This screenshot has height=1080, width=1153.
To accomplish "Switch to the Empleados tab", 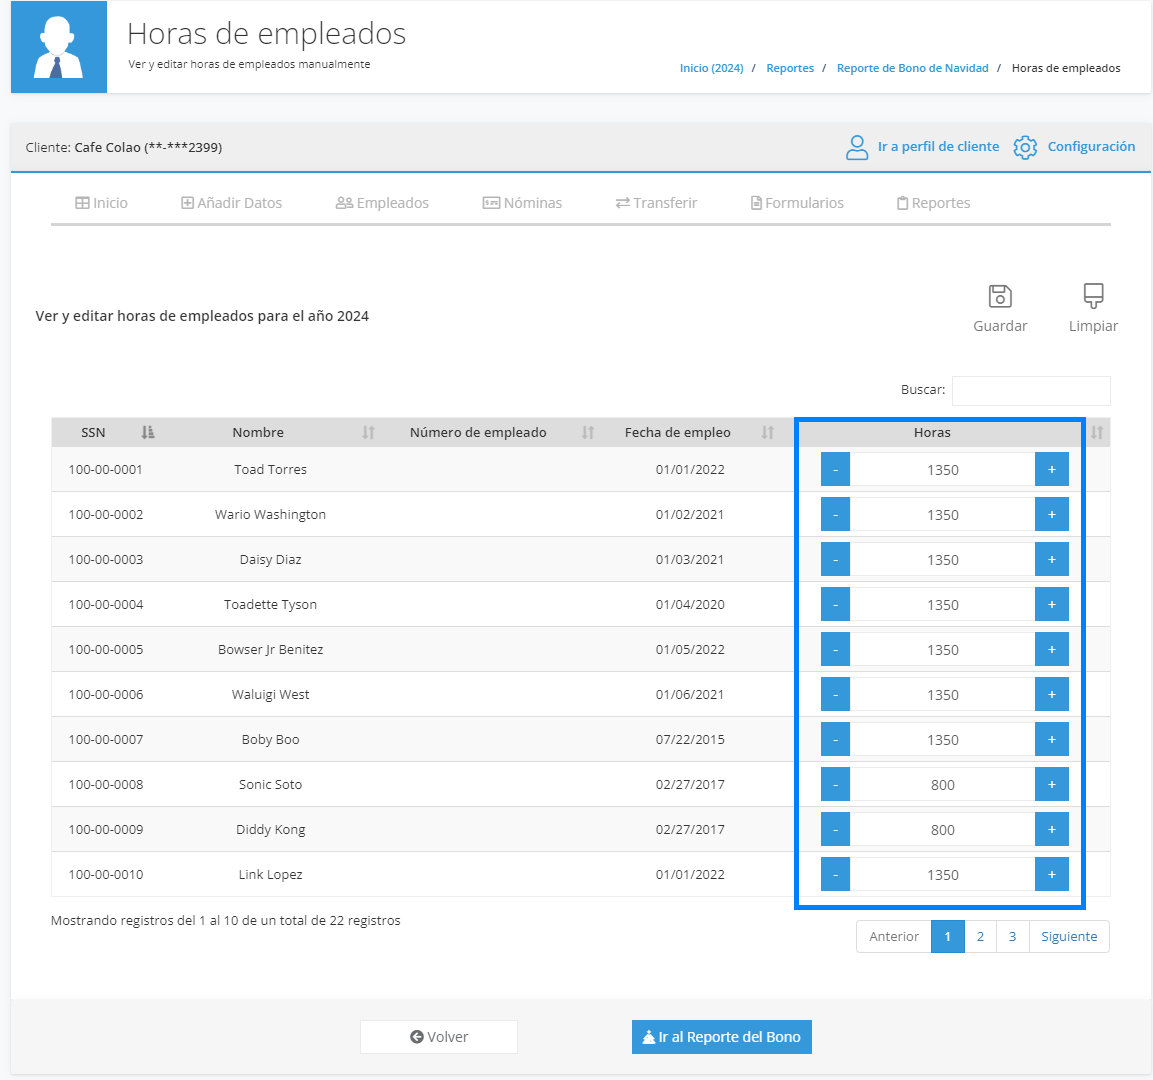I will tap(382, 203).
